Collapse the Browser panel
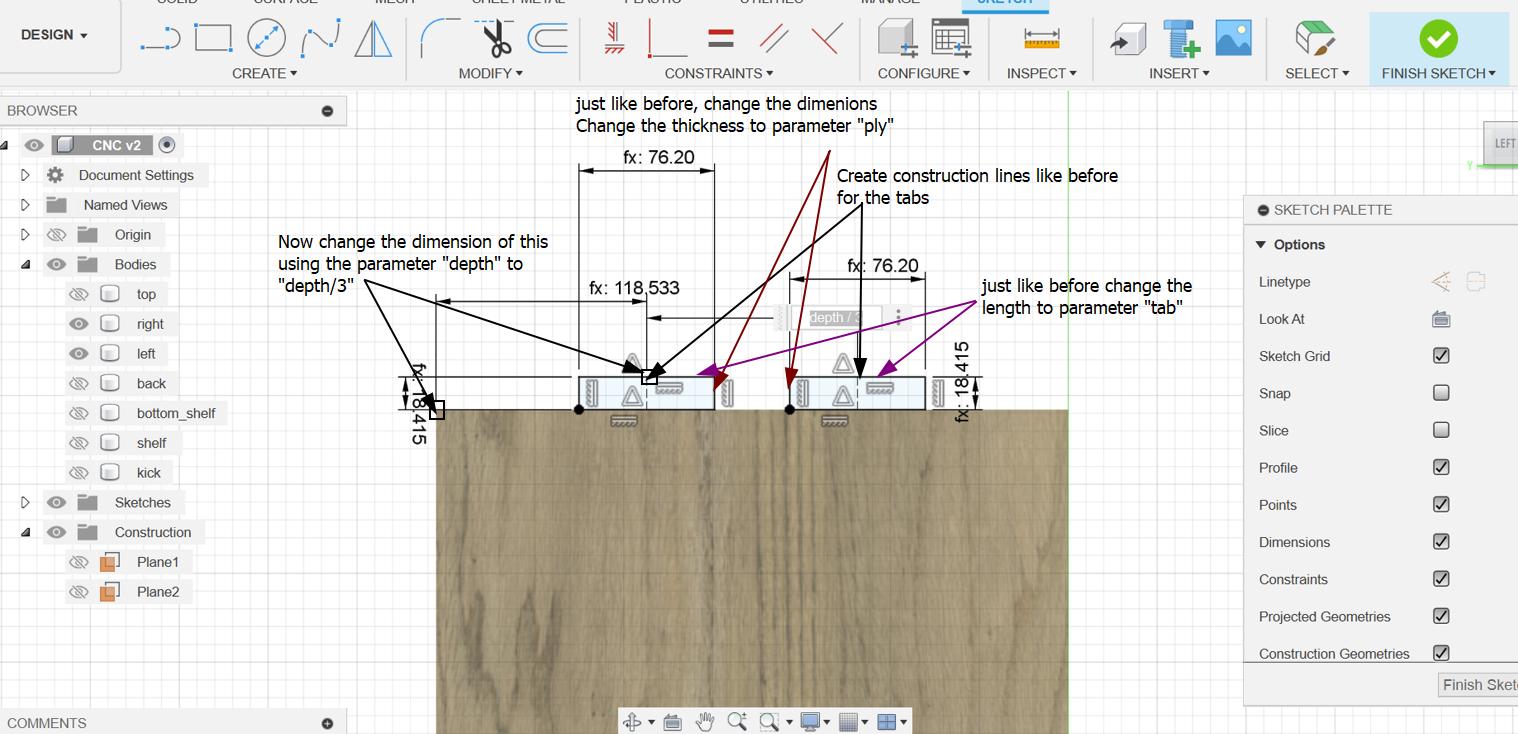Screen dimensions: 1518x734 (x=327, y=111)
